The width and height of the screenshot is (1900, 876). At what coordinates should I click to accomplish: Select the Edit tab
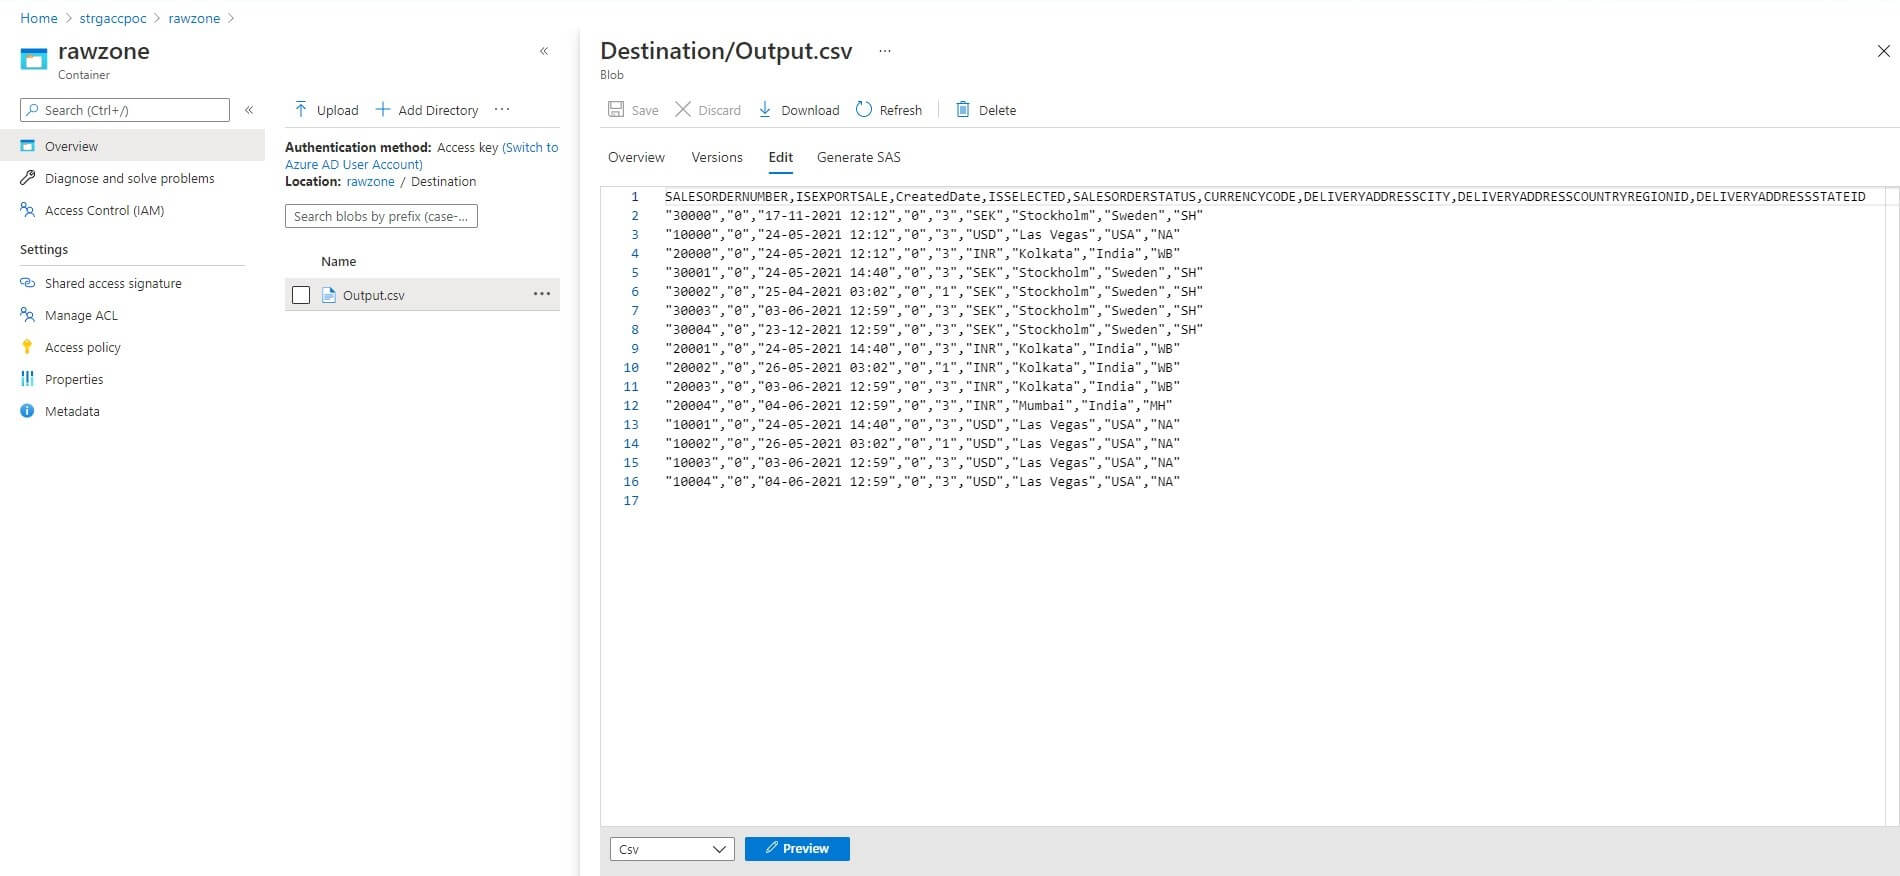click(781, 157)
